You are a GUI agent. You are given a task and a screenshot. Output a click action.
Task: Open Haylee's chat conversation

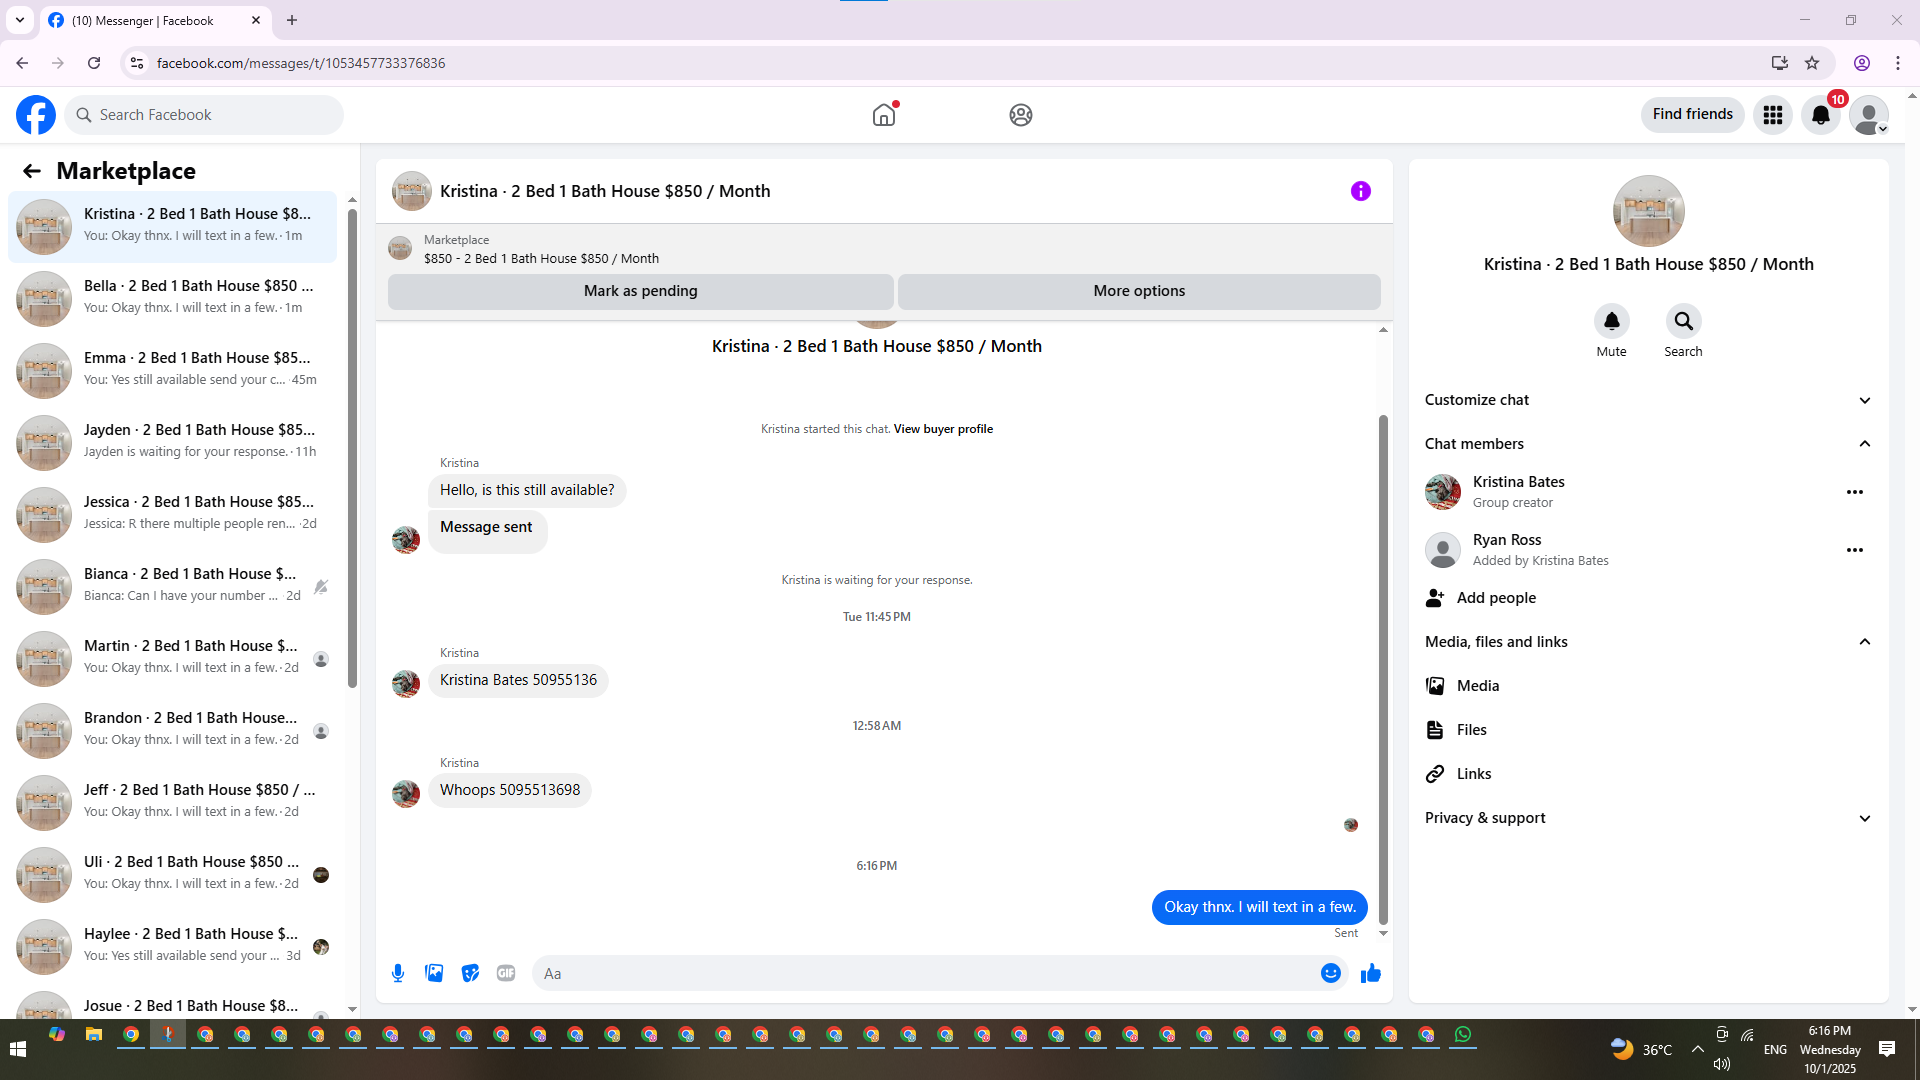click(x=172, y=947)
